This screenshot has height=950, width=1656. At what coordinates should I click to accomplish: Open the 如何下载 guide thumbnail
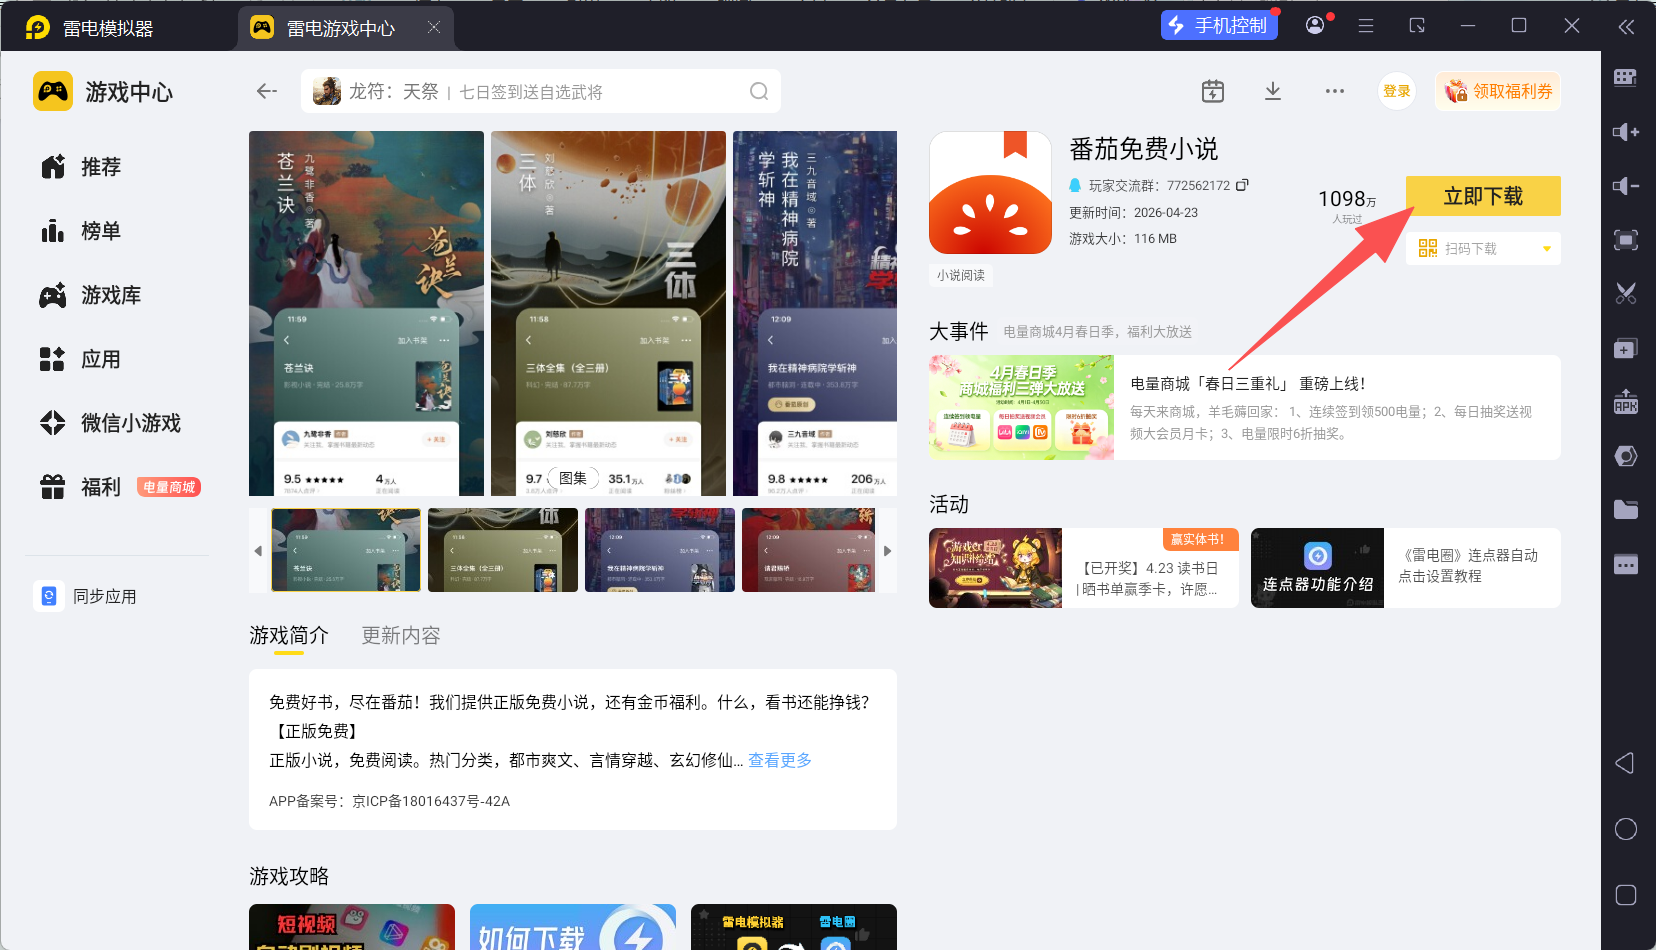tap(573, 927)
